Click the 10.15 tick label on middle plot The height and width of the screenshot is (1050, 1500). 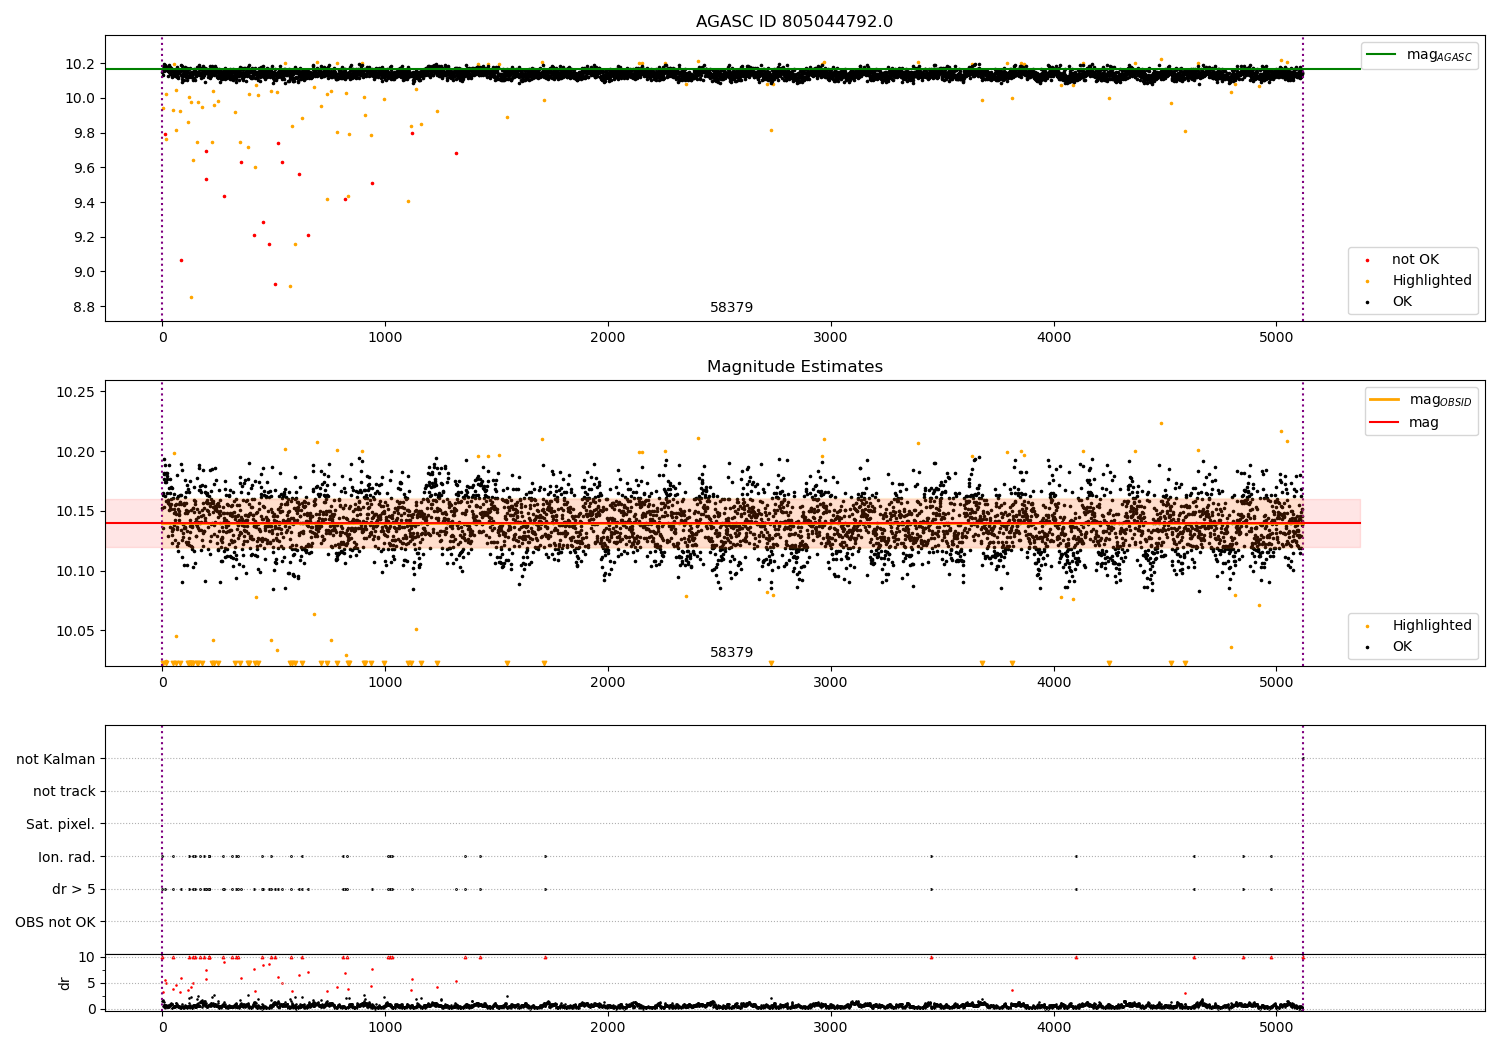76,512
